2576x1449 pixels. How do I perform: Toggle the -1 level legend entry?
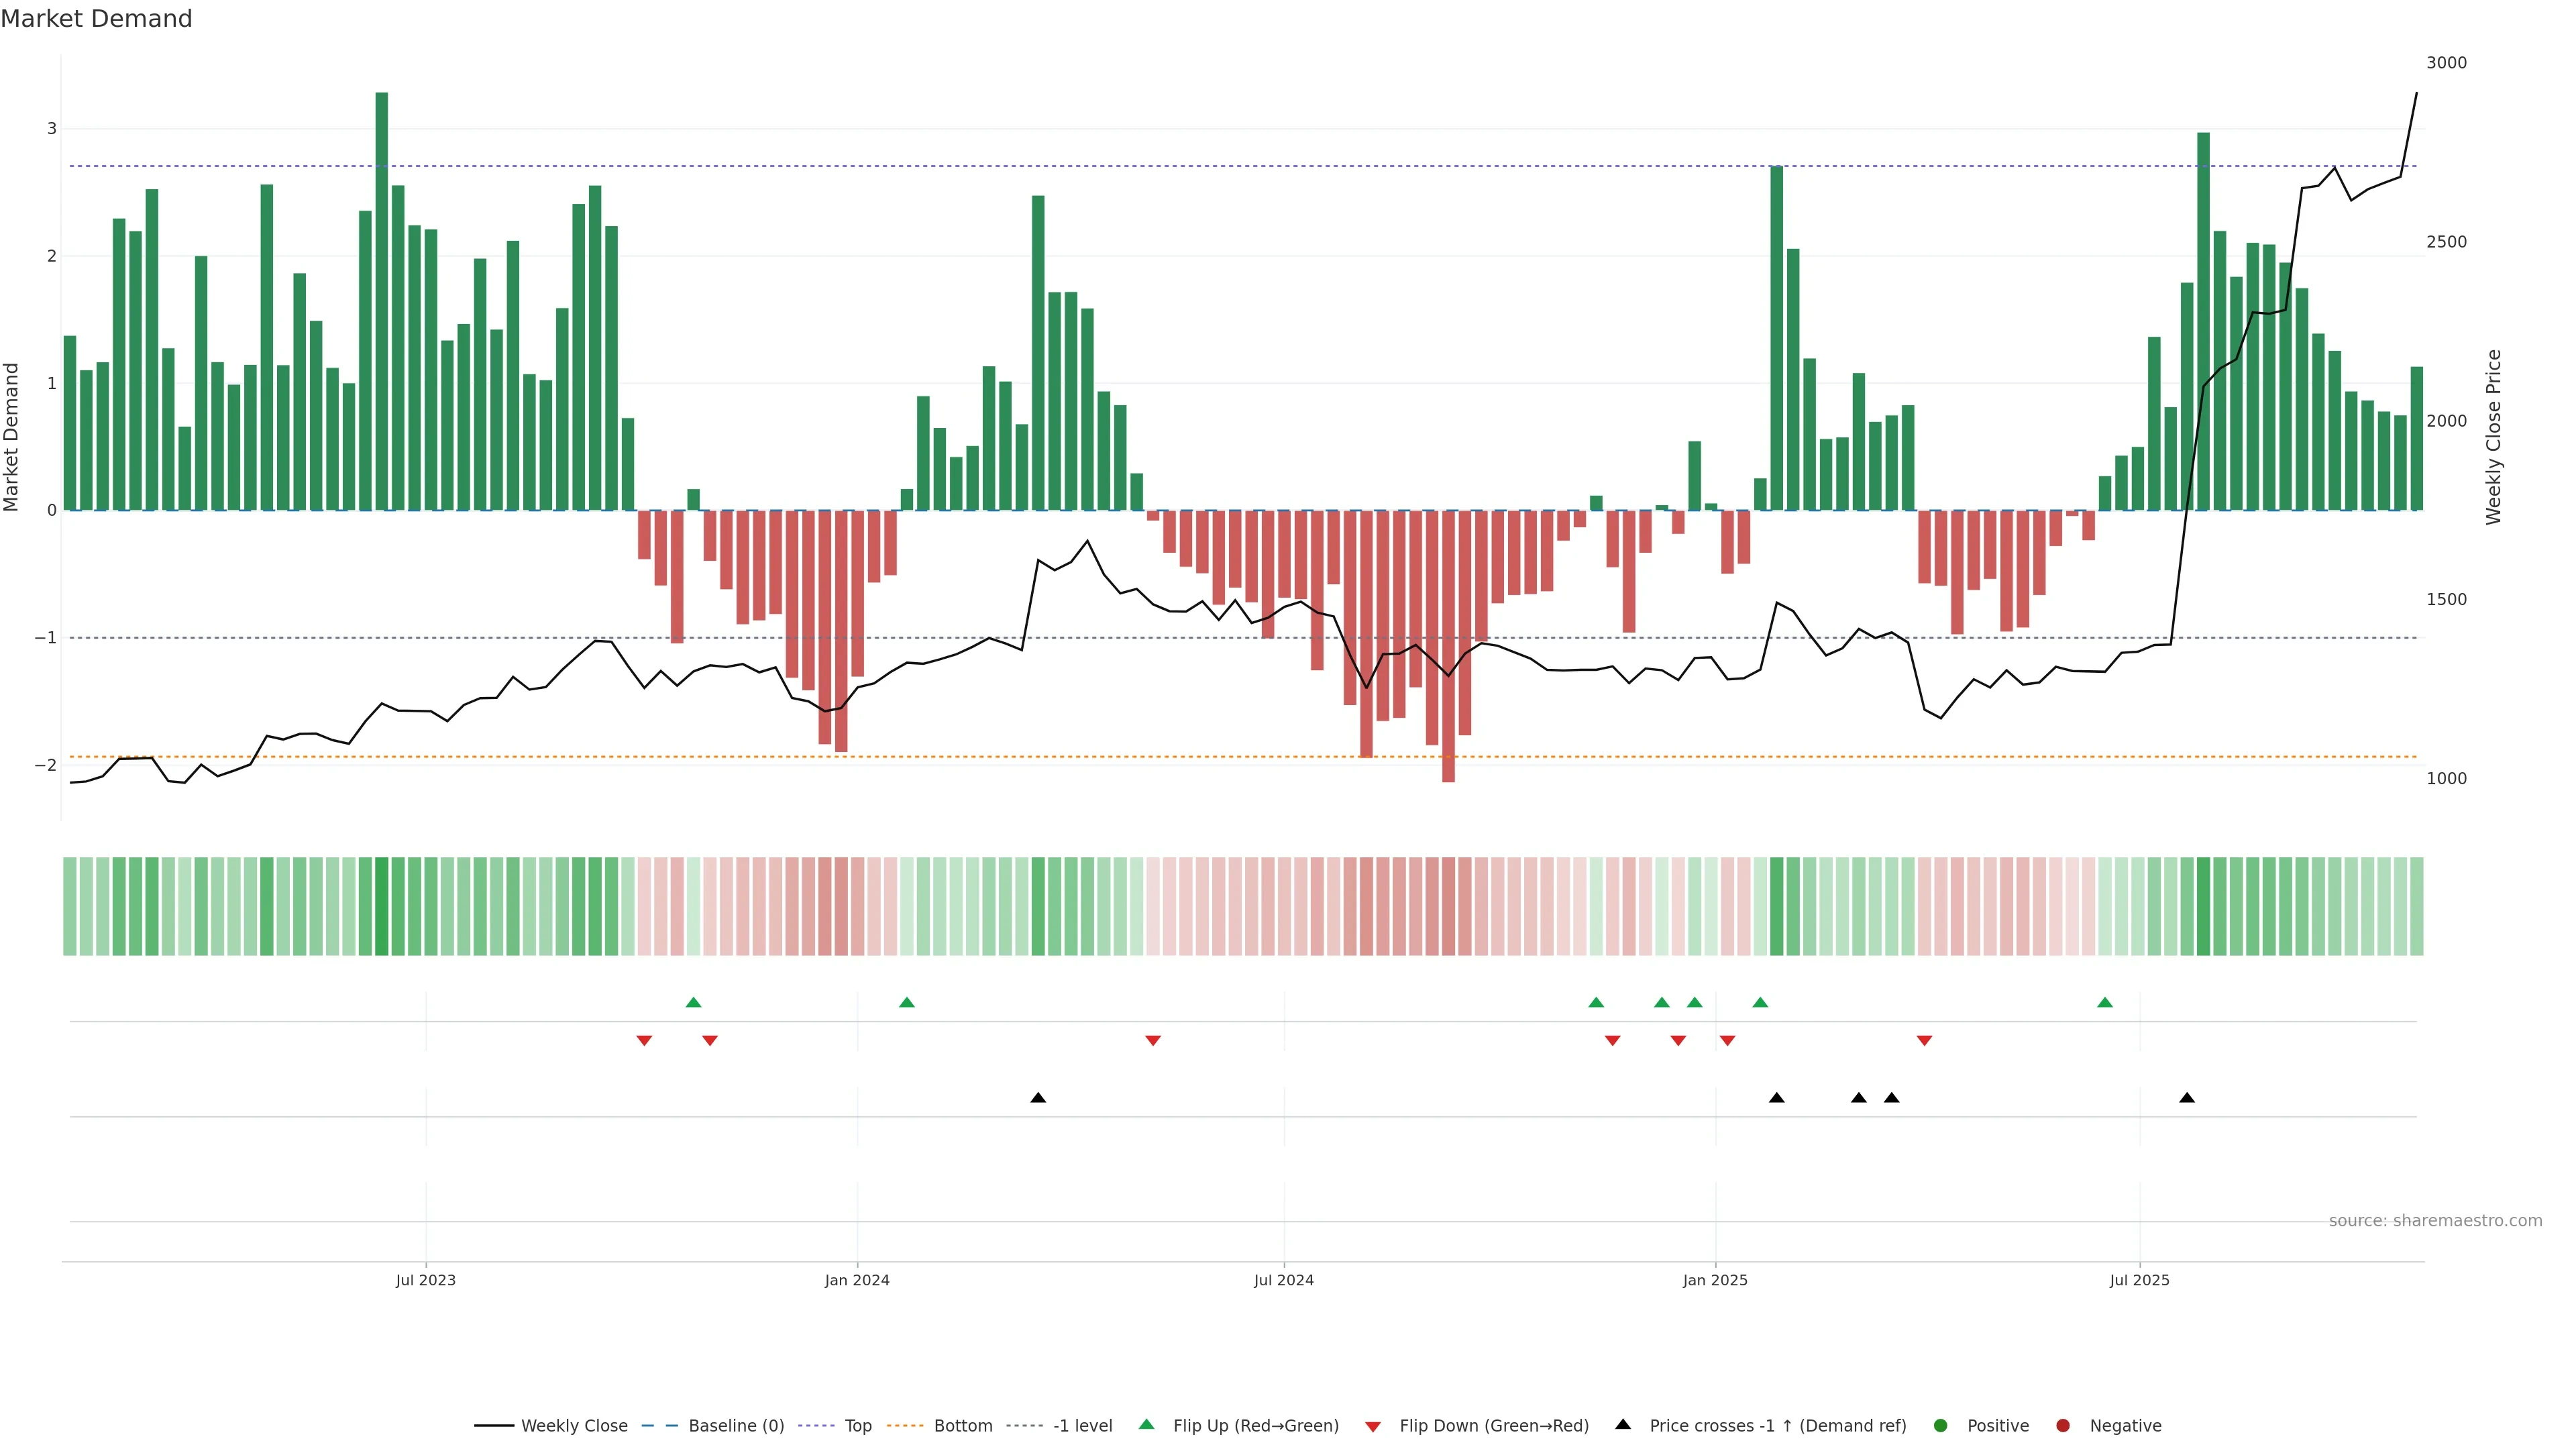click(x=1082, y=1426)
